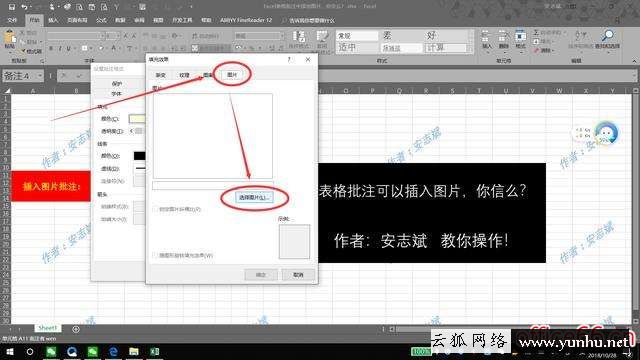Viewport: 640px width, 360px height.
Task: Click the Excel icon on the taskbar
Action: click(x=155, y=351)
